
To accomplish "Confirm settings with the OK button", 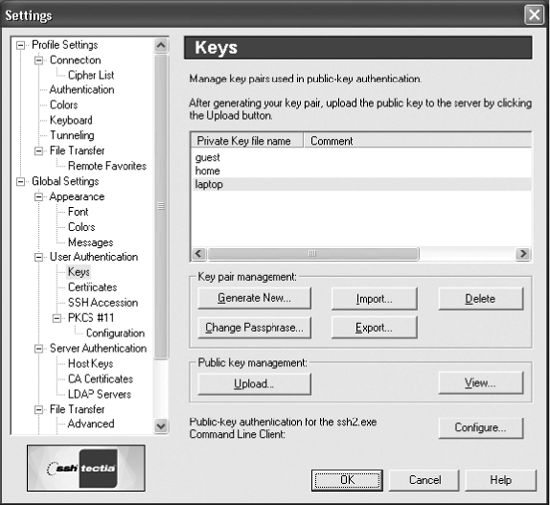I will (x=347, y=480).
